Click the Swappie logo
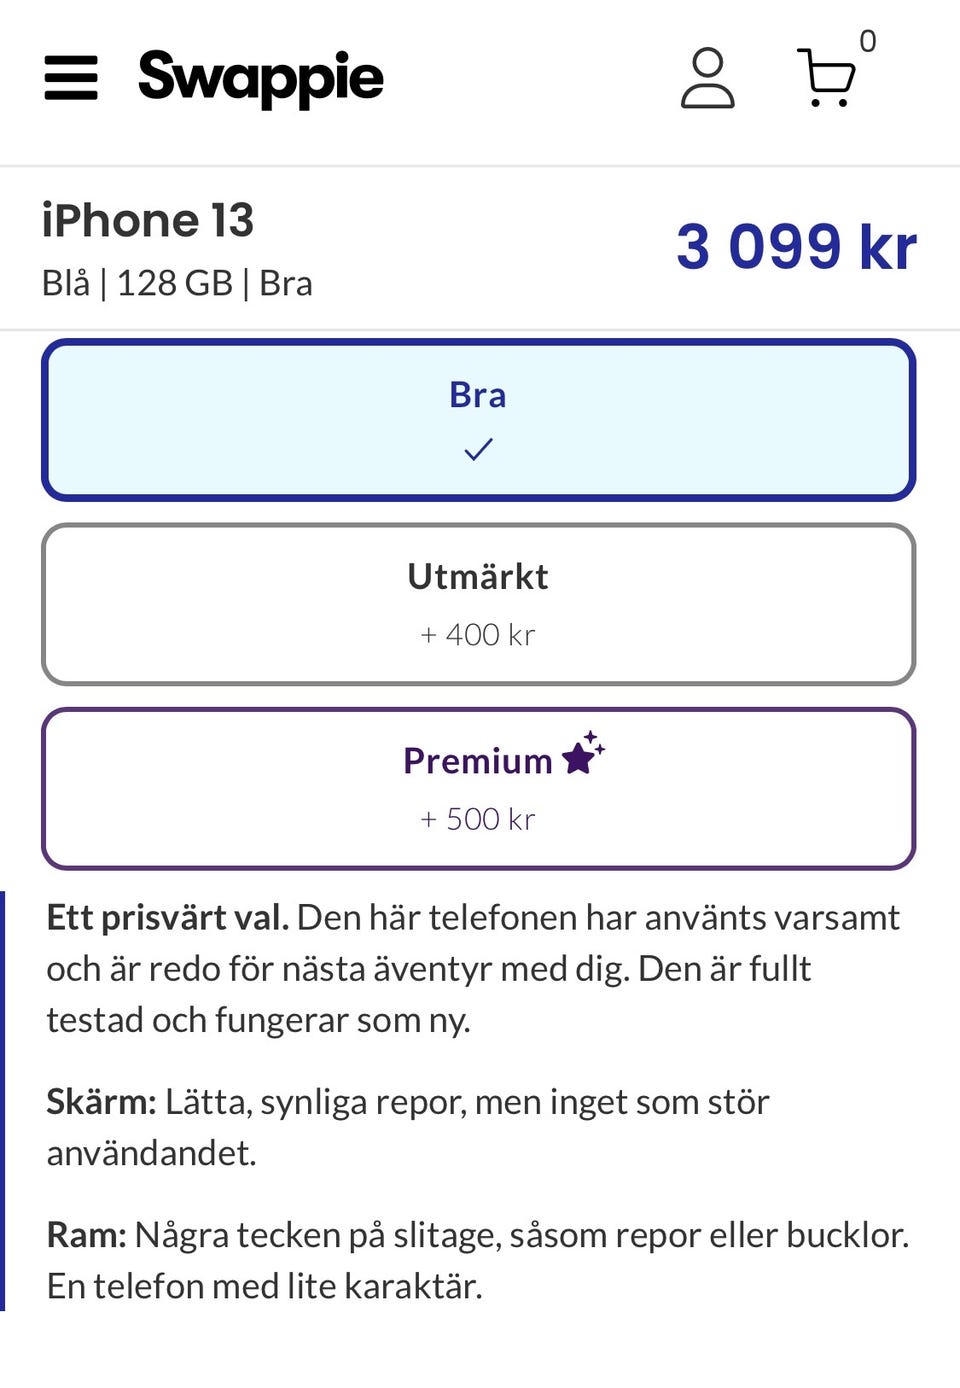Screen dimensions: 960x1388 click(261, 78)
